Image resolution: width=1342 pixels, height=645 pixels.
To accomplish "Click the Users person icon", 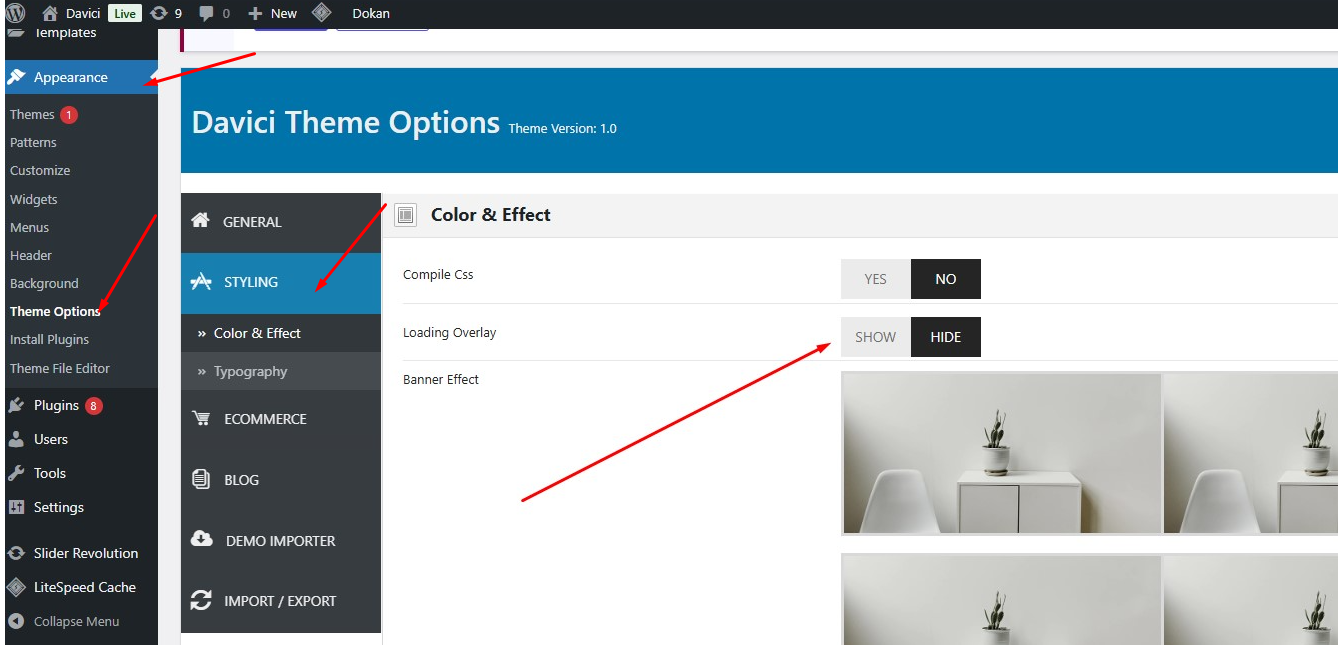I will (x=16, y=439).
